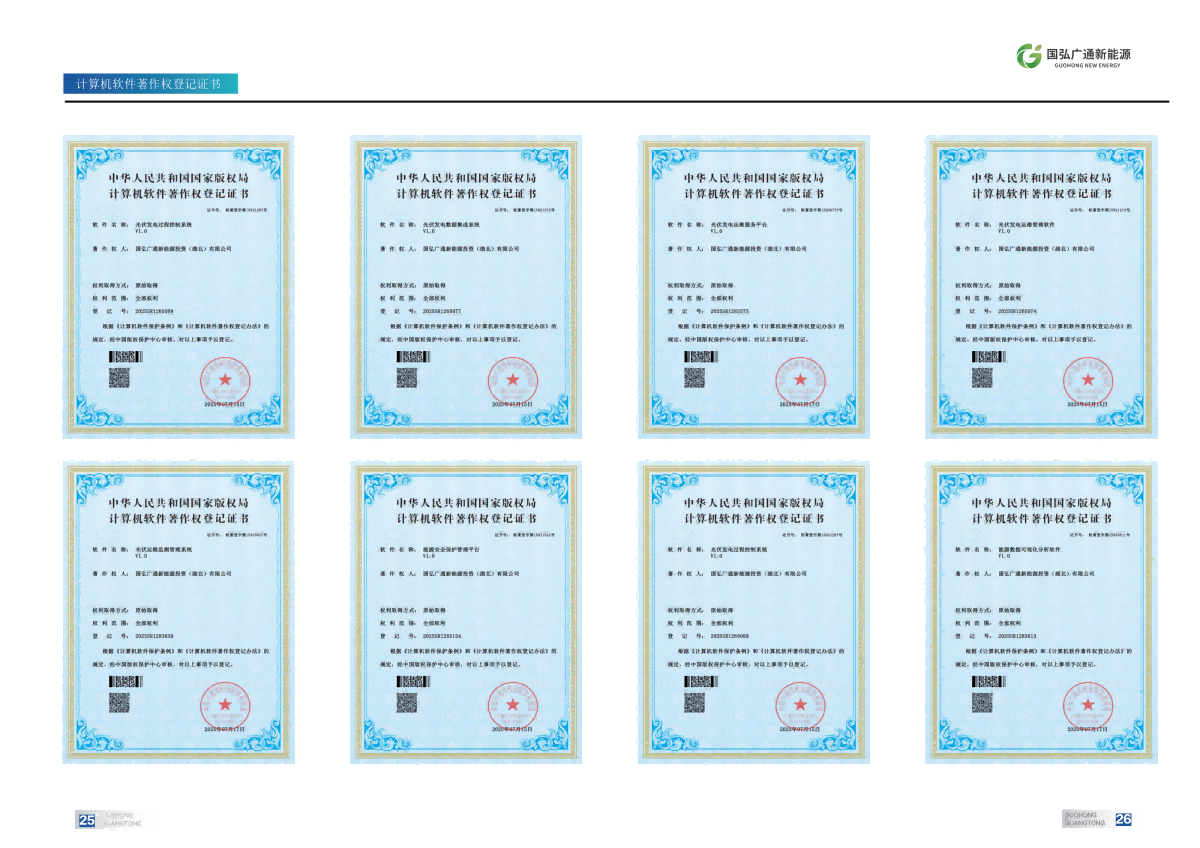Screen dimensions: 1200x848
Task: Click red seal on 光伏运维监测管理系统 certificate
Action: [224, 707]
